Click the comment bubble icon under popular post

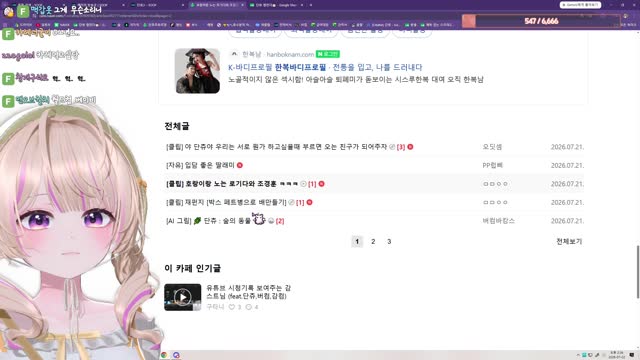[249, 307]
